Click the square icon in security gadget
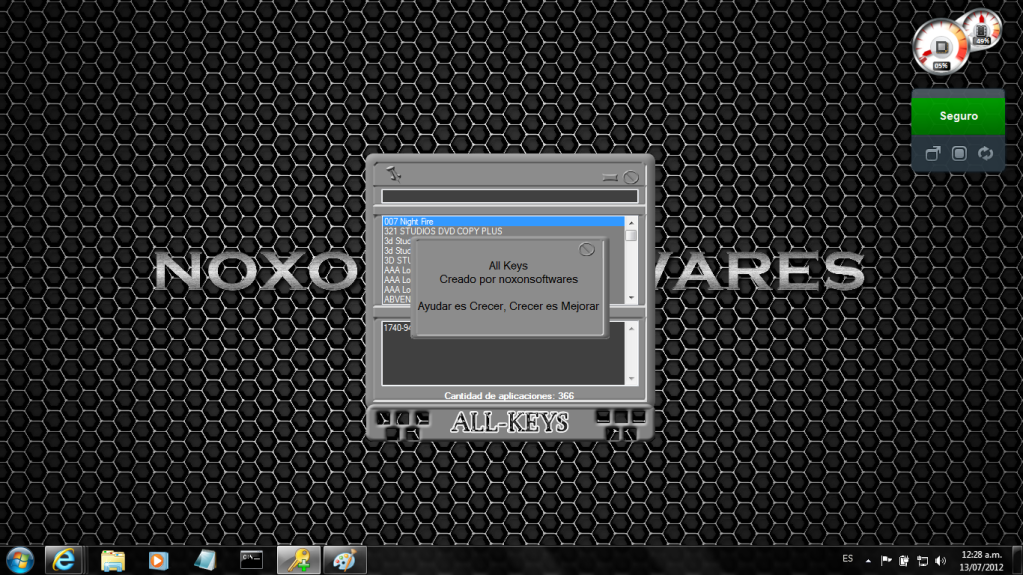 (x=959, y=153)
